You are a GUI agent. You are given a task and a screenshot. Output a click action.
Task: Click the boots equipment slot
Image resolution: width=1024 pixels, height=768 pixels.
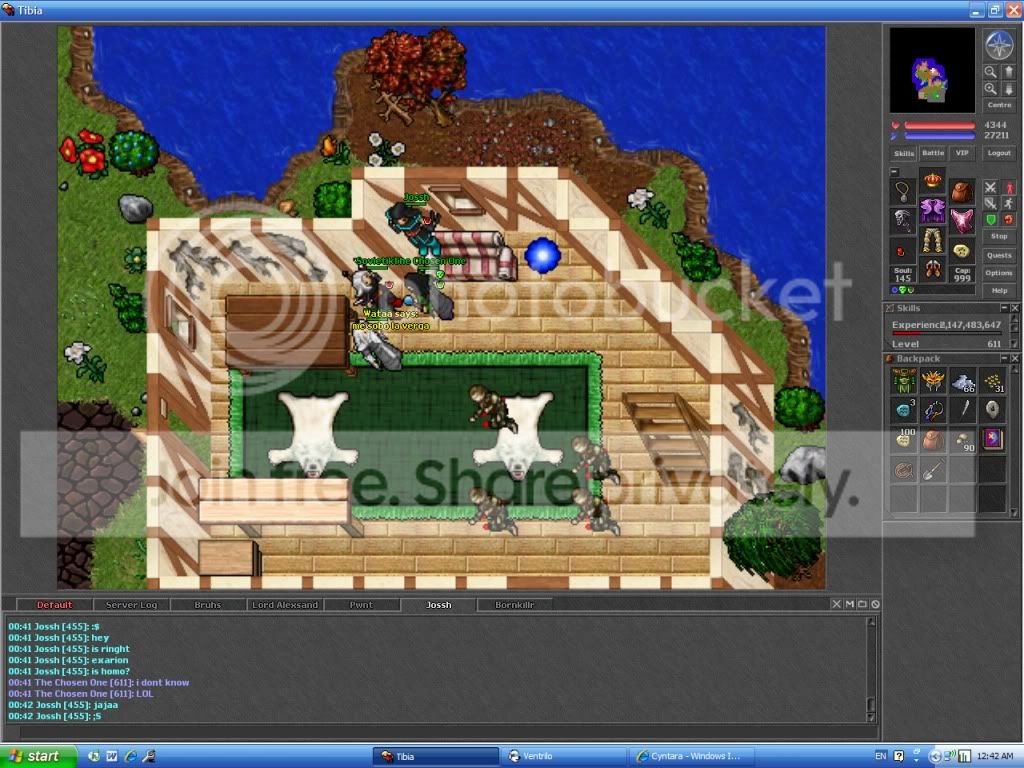(933, 270)
